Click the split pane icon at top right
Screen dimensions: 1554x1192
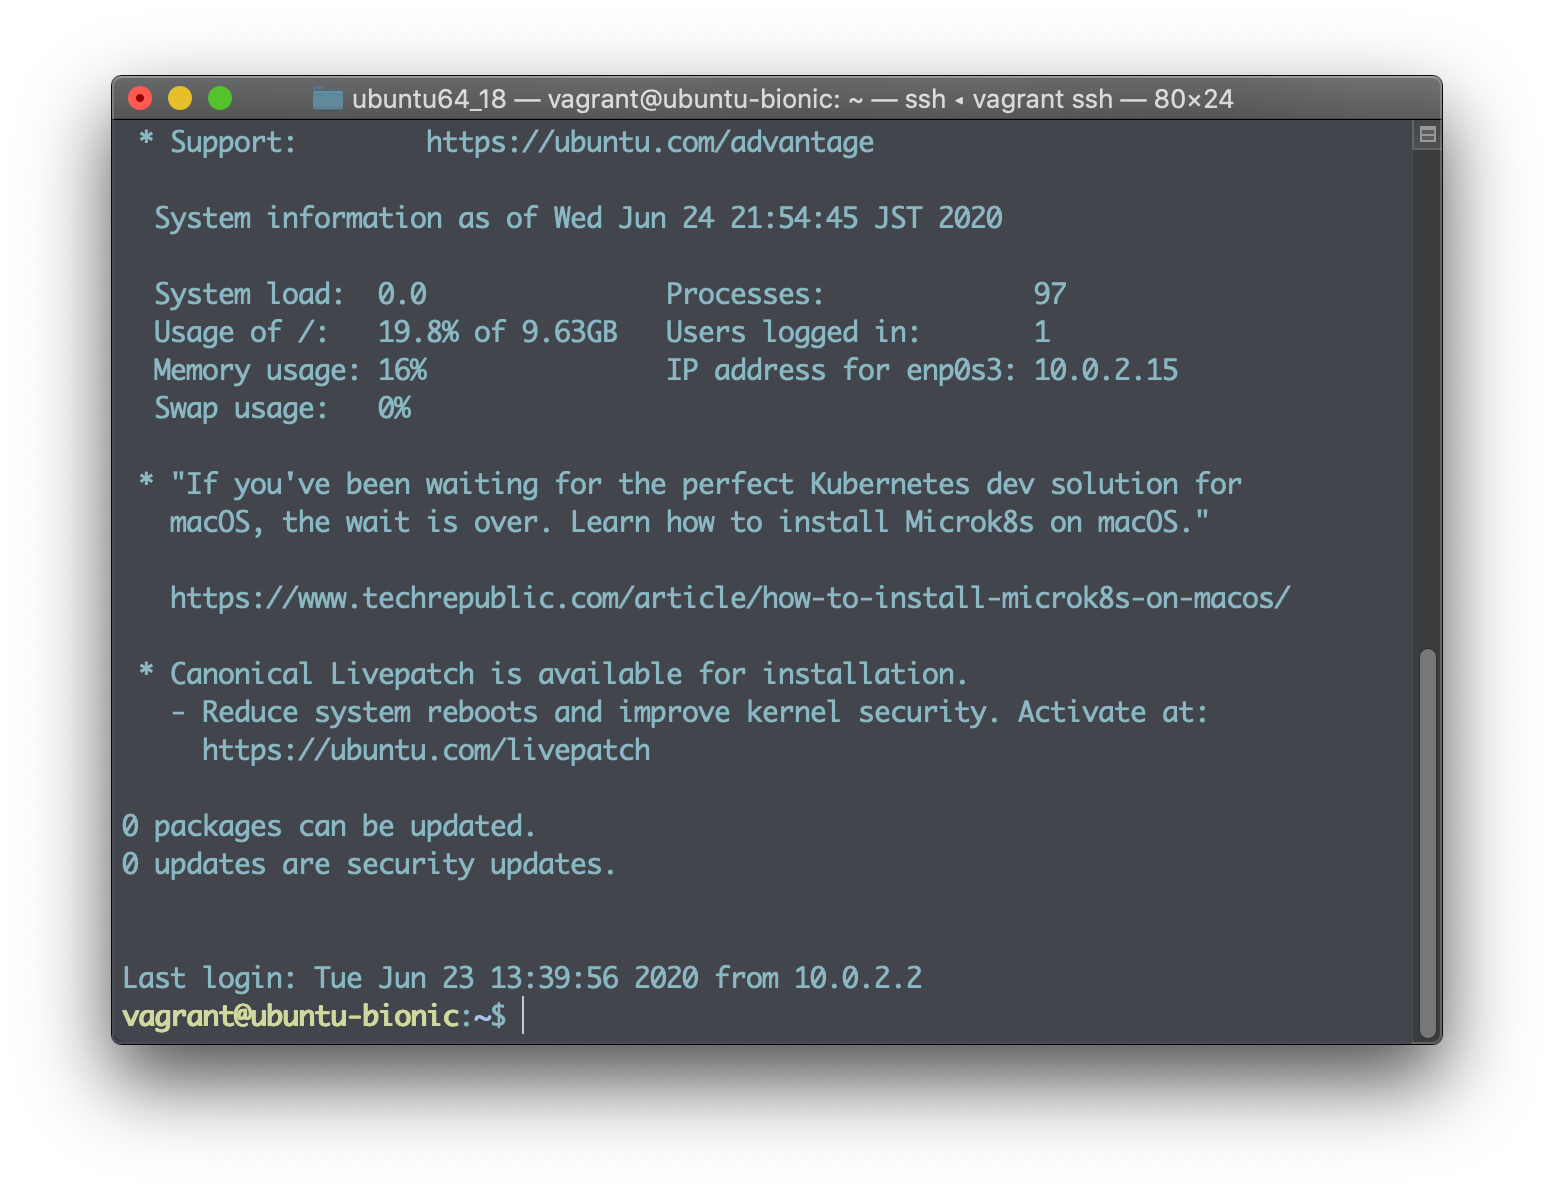pyautogui.click(x=1427, y=134)
